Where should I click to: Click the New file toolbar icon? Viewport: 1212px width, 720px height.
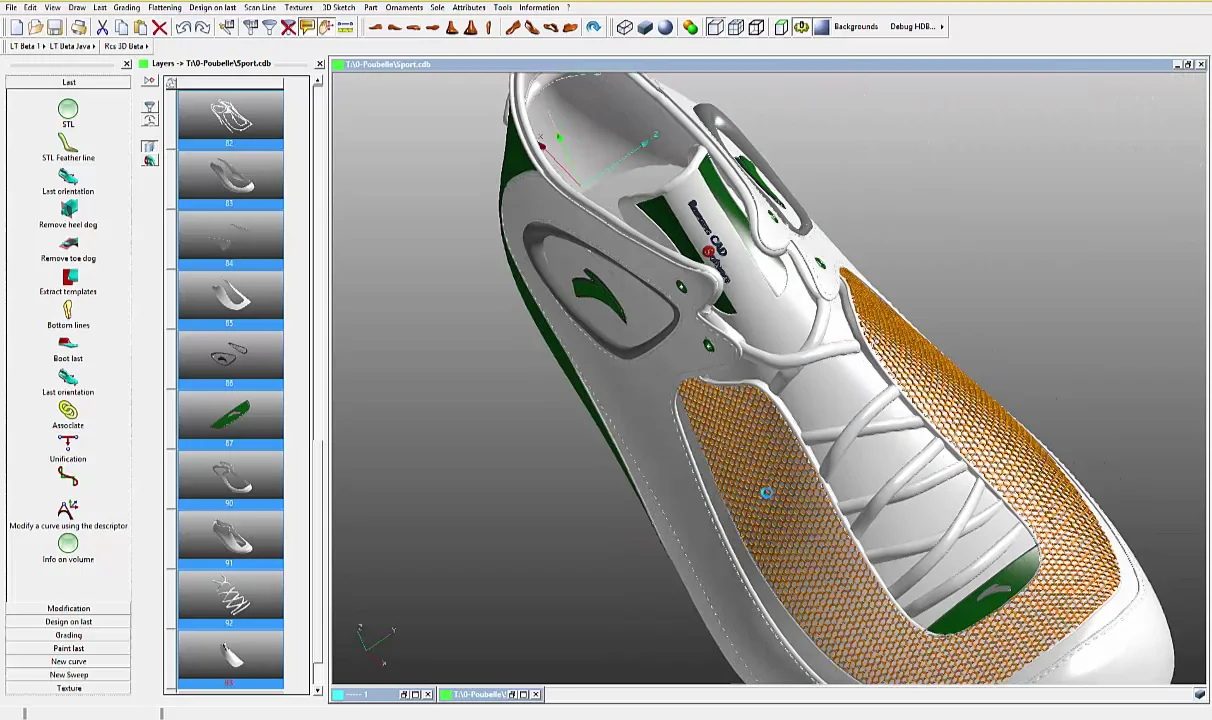click(17, 27)
